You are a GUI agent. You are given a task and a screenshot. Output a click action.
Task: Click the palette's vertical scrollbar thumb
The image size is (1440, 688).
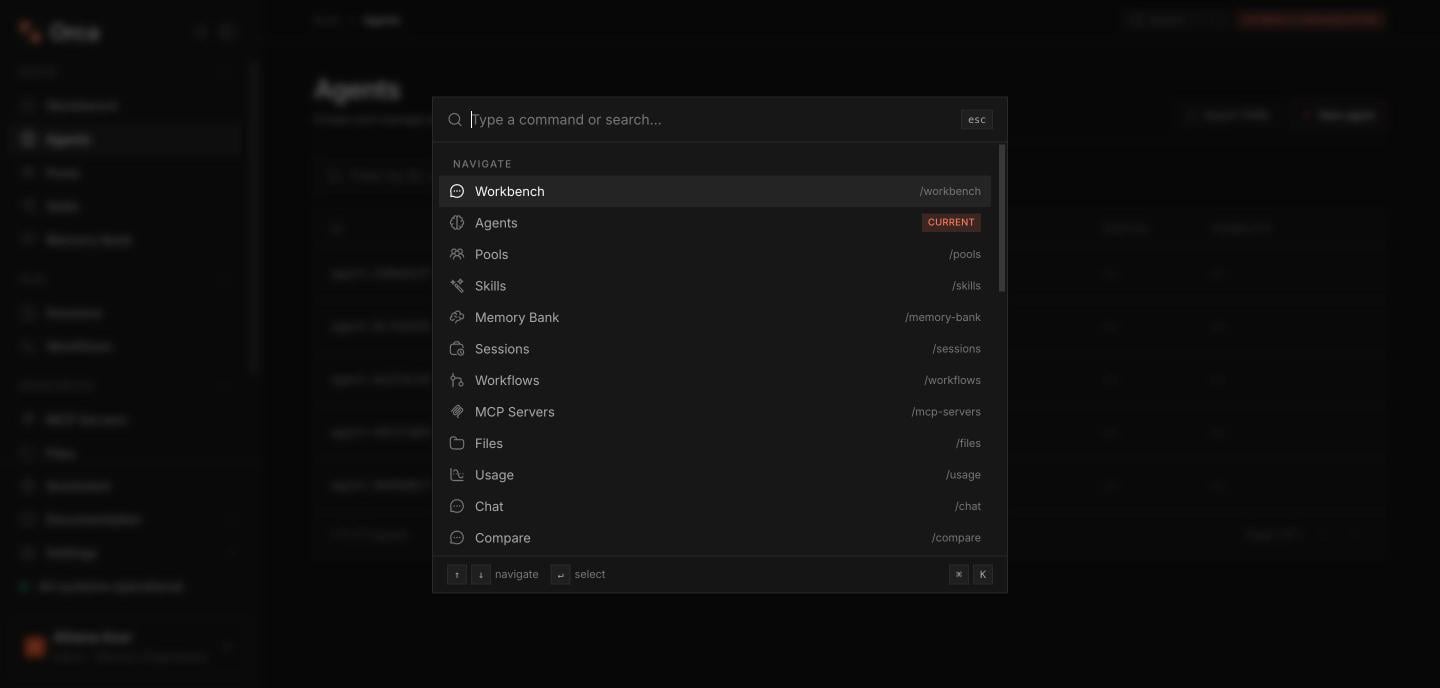click(1002, 218)
